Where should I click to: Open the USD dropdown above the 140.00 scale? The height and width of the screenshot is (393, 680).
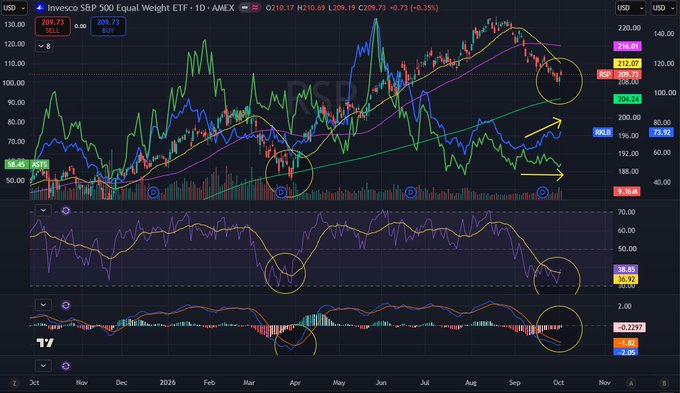(x=663, y=8)
